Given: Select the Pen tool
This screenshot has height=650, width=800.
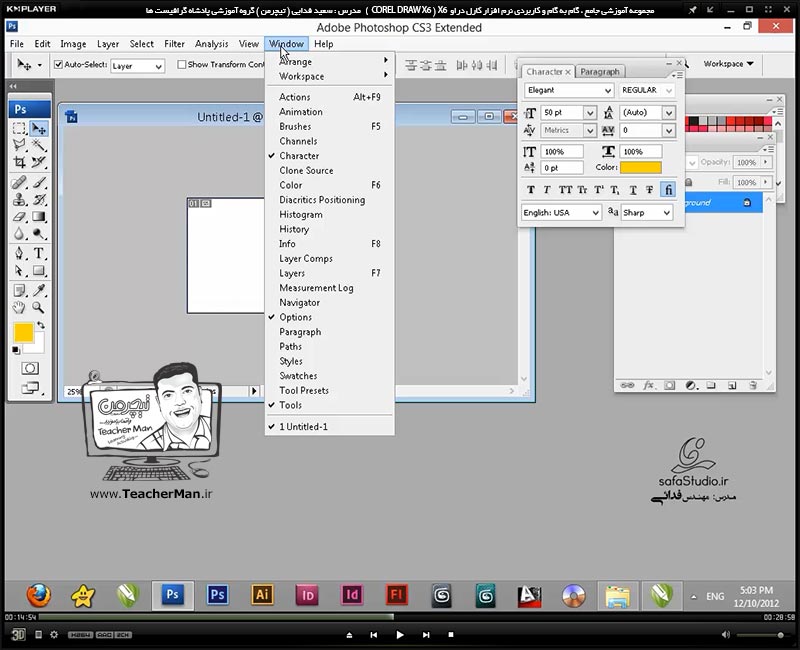Looking at the screenshot, I should (x=19, y=254).
